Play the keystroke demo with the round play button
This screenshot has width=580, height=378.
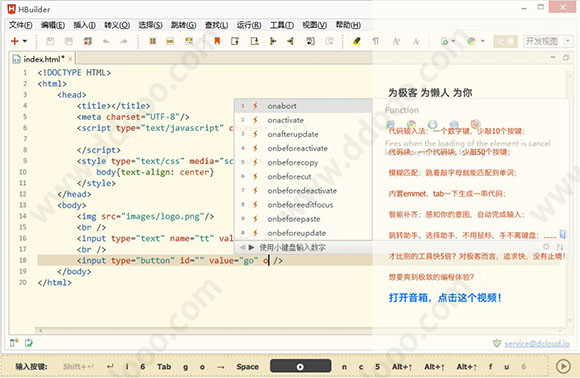point(563,367)
